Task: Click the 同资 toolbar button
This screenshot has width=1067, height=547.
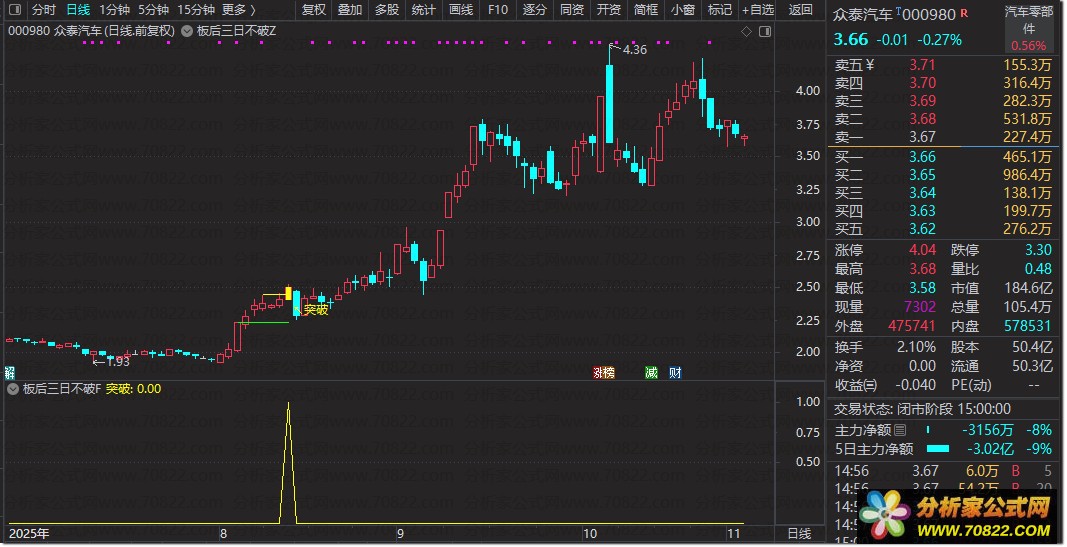Action: (x=572, y=10)
